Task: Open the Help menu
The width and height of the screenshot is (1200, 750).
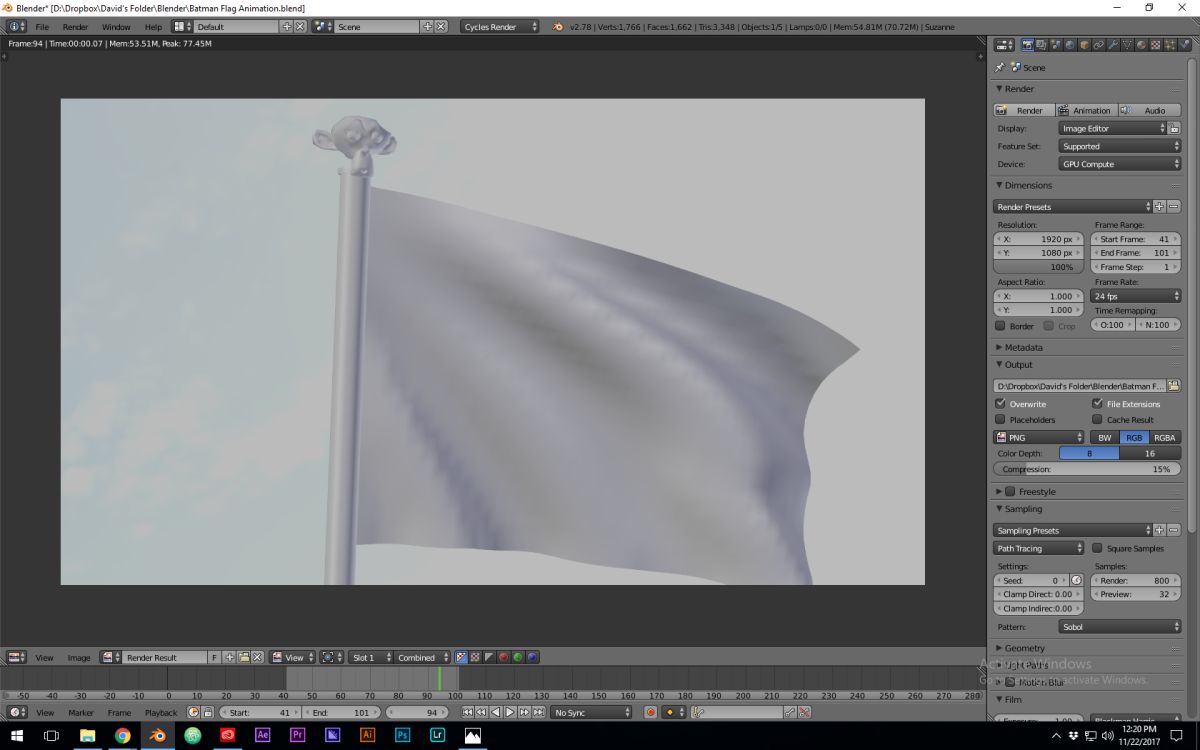Action: click(153, 27)
